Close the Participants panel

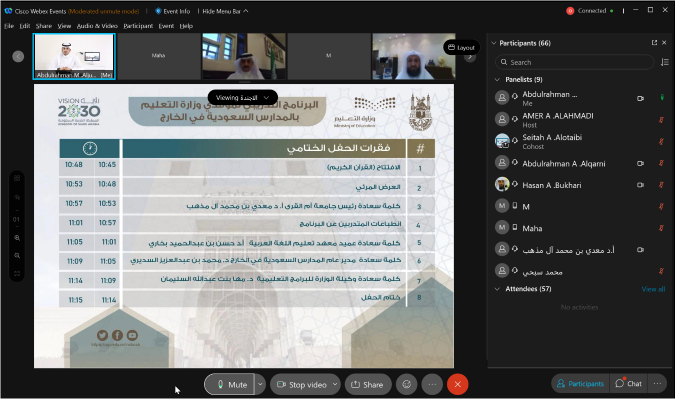coord(664,43)
